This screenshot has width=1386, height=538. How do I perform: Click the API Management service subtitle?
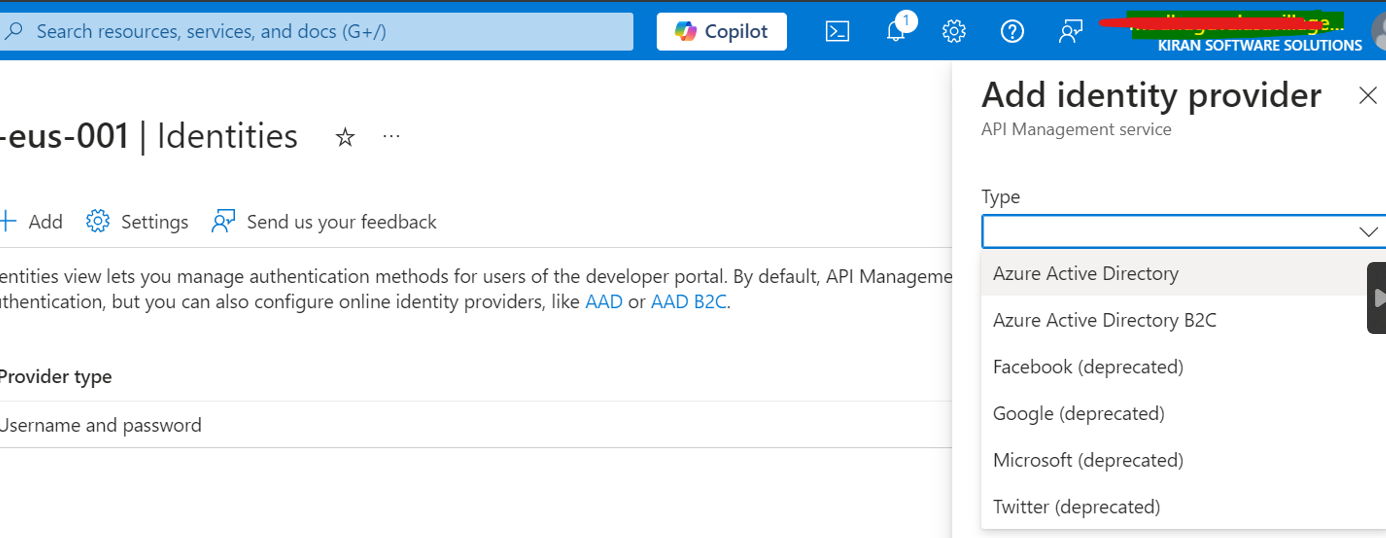pos(1076,130)
